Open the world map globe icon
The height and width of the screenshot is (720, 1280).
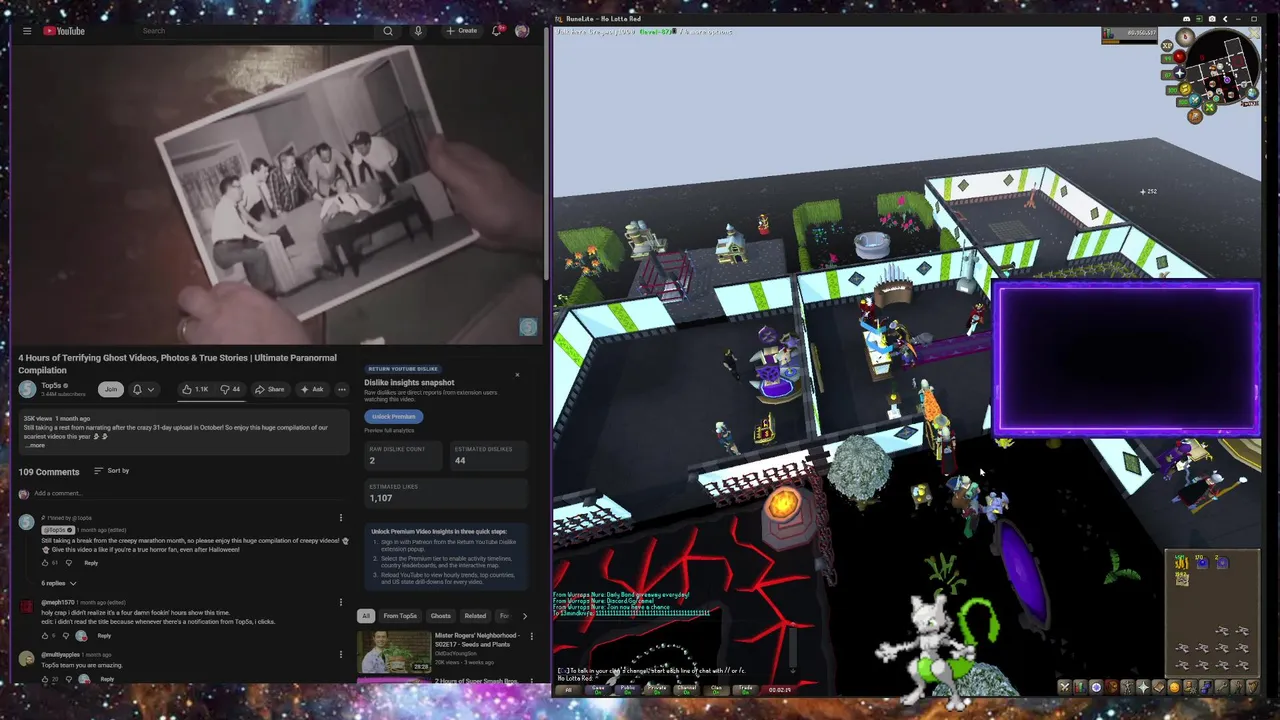click(x=1252, y=93)
